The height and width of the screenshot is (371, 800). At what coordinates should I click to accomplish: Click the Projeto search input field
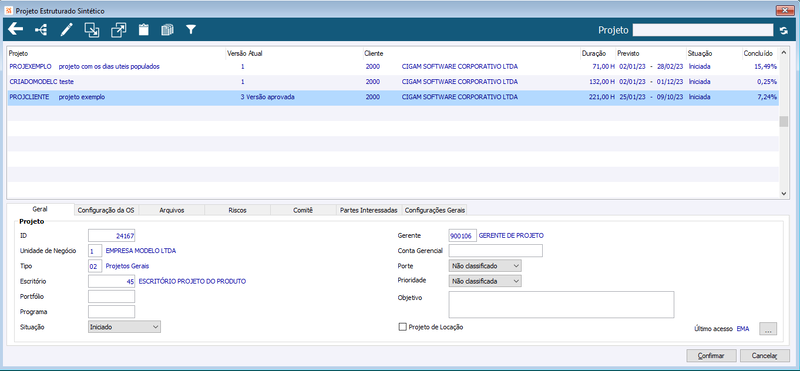coord(703,31)
